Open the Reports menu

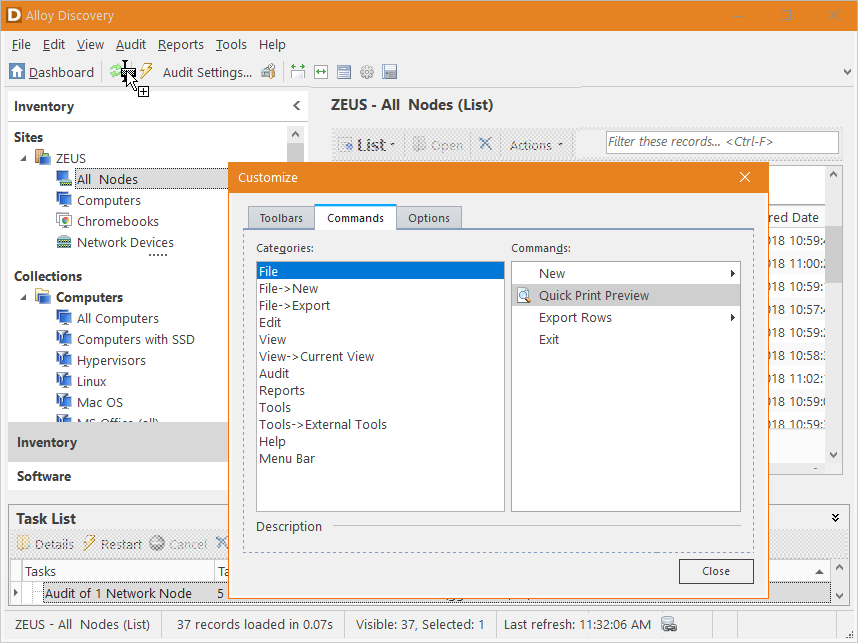(181, 44)
